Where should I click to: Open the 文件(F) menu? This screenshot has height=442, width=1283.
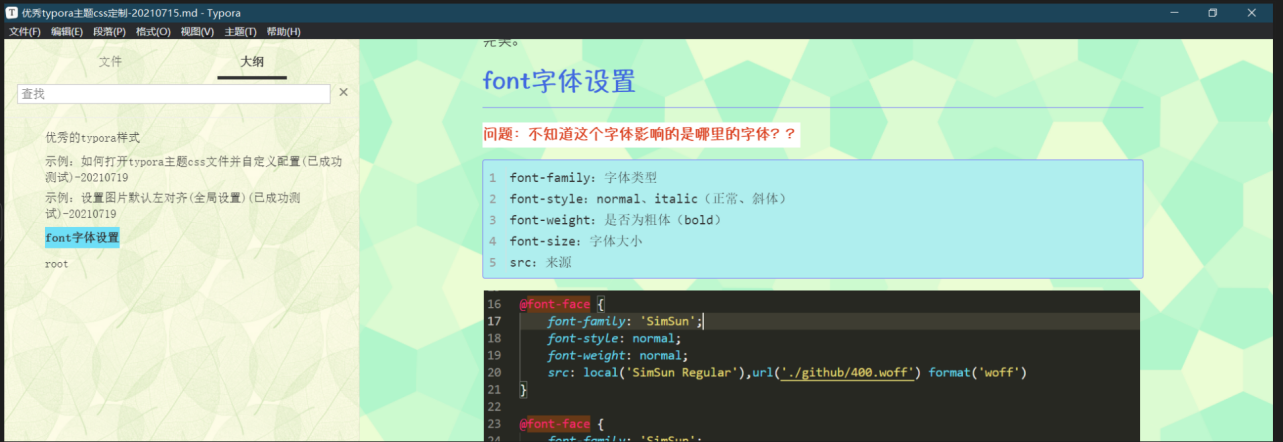click(x=25, y=32)
